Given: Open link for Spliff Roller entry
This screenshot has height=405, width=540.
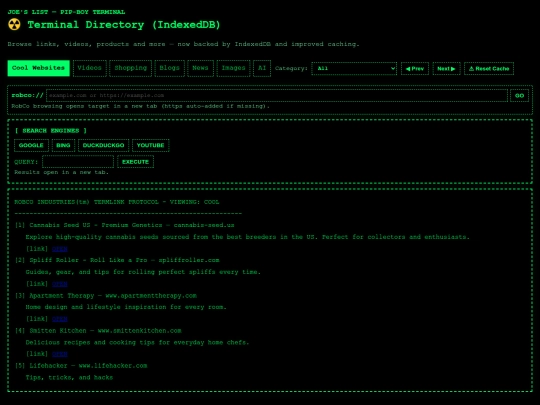Looking at the screenshot, I should 60,284.
